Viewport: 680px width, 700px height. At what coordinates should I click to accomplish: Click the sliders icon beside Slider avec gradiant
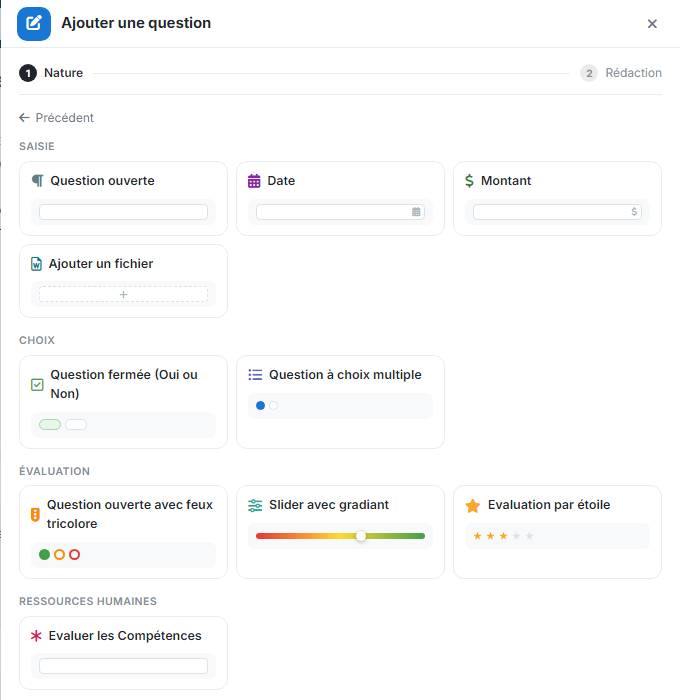pos(255,505)
